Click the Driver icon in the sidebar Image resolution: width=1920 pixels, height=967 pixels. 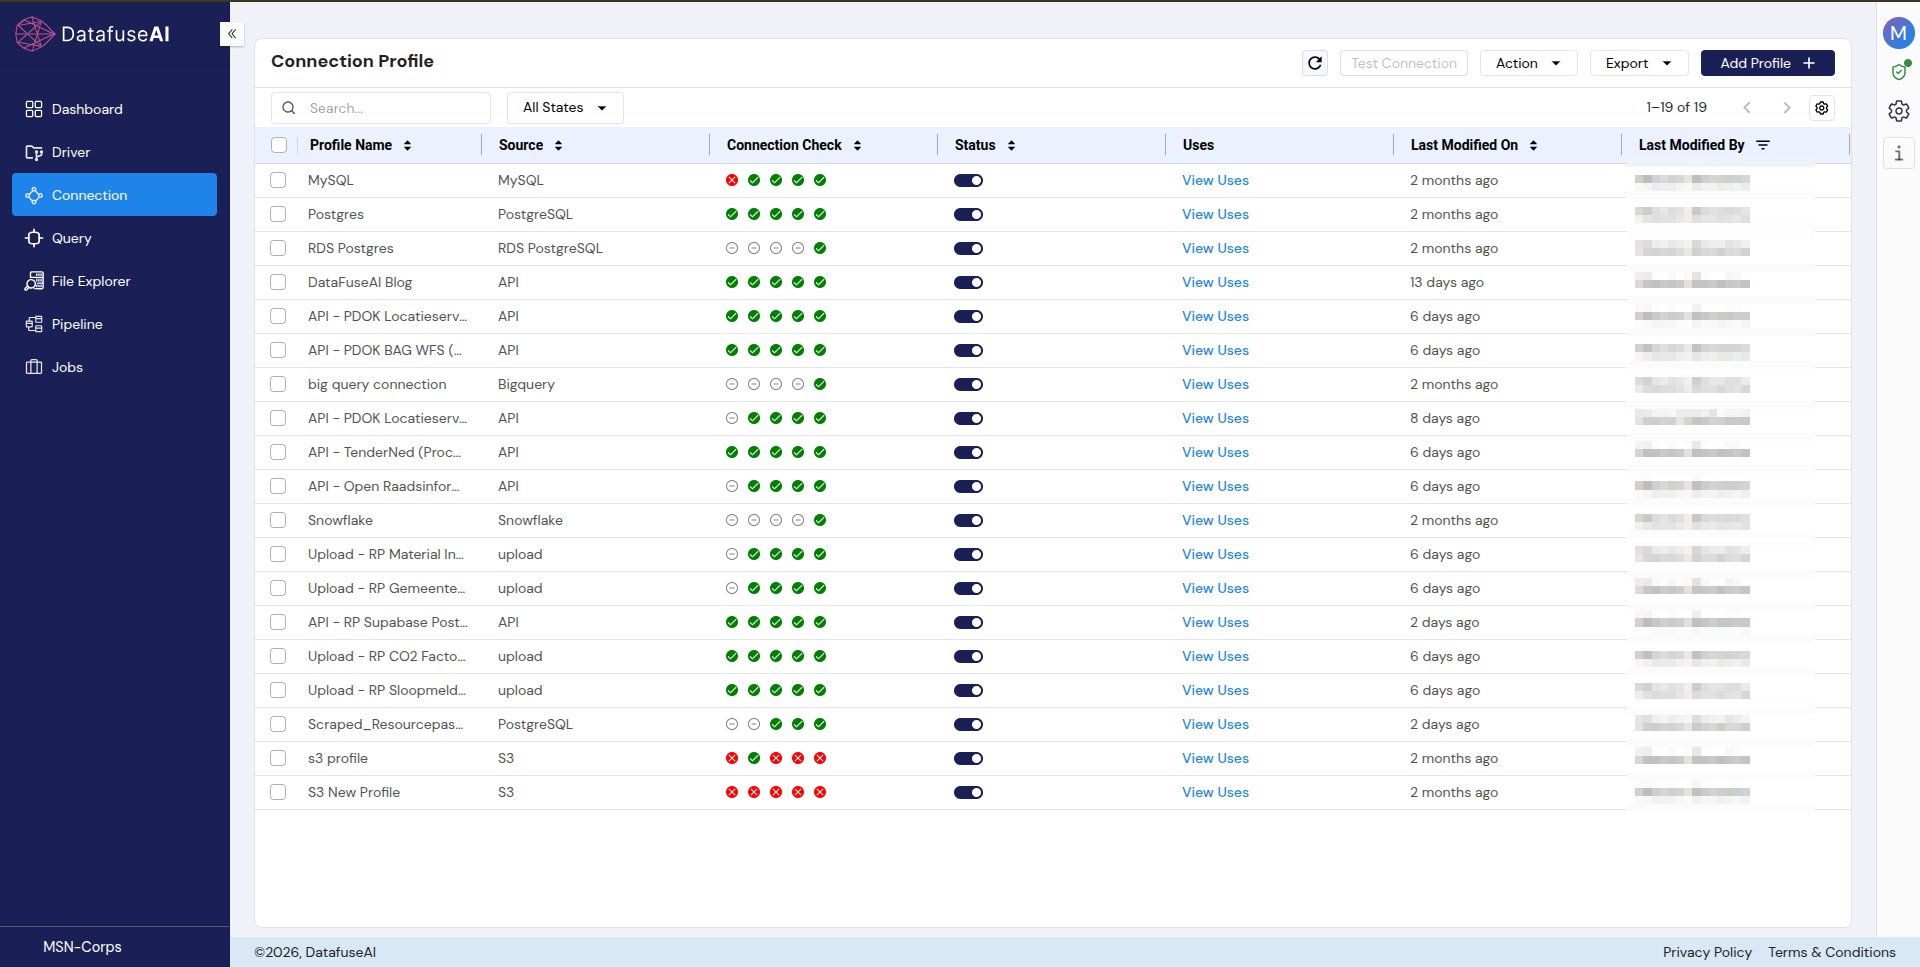tap(34, 152)
